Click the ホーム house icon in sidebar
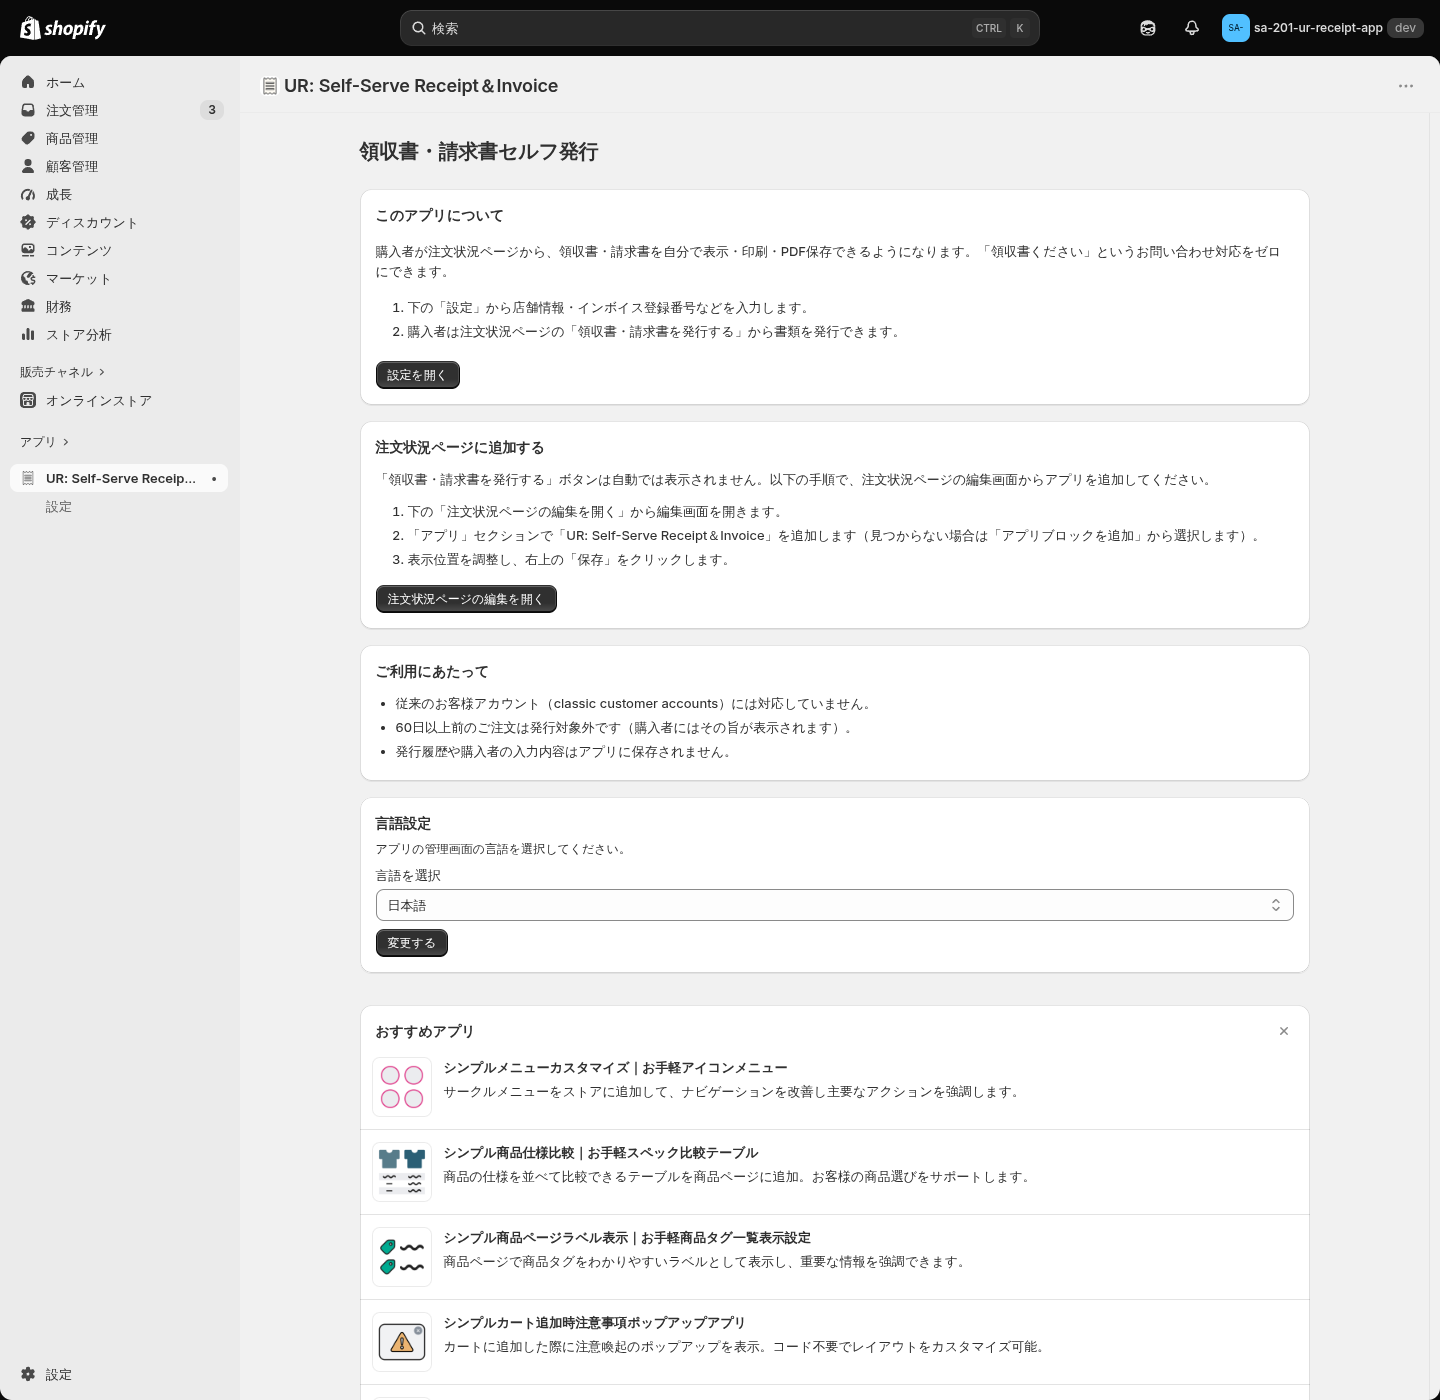The height and width of the screenshot is (1400, 1440). (x=28, y=82)
